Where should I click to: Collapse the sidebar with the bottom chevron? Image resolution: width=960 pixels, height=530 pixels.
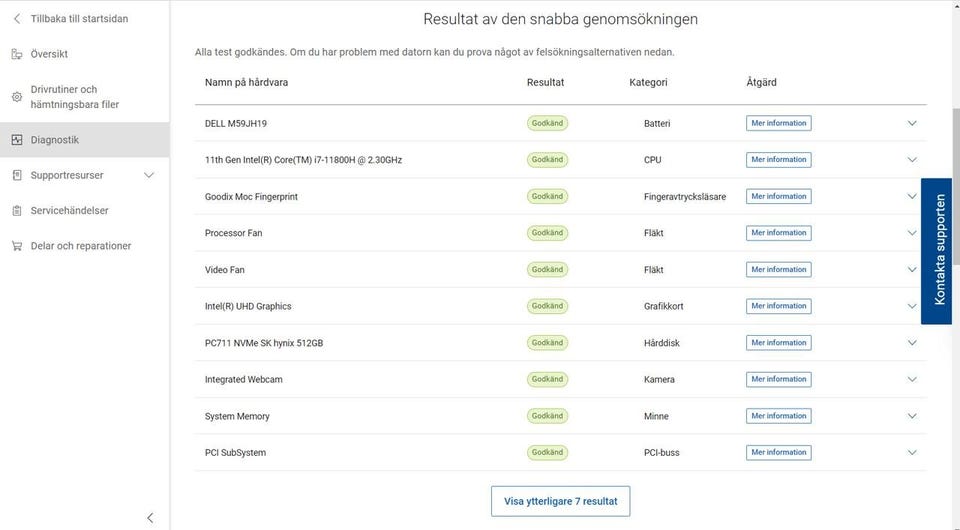(x=150, y=518)
